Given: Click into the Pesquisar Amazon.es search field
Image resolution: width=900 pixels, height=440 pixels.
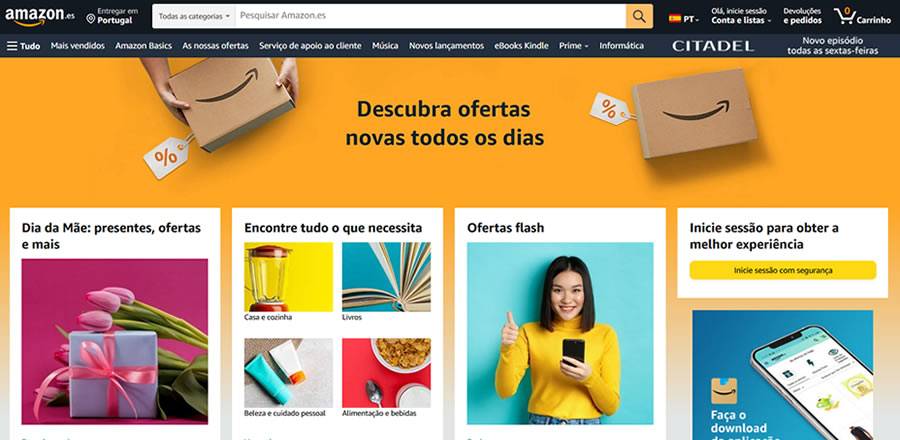Looking at the screenshot, I should point(430,16).
